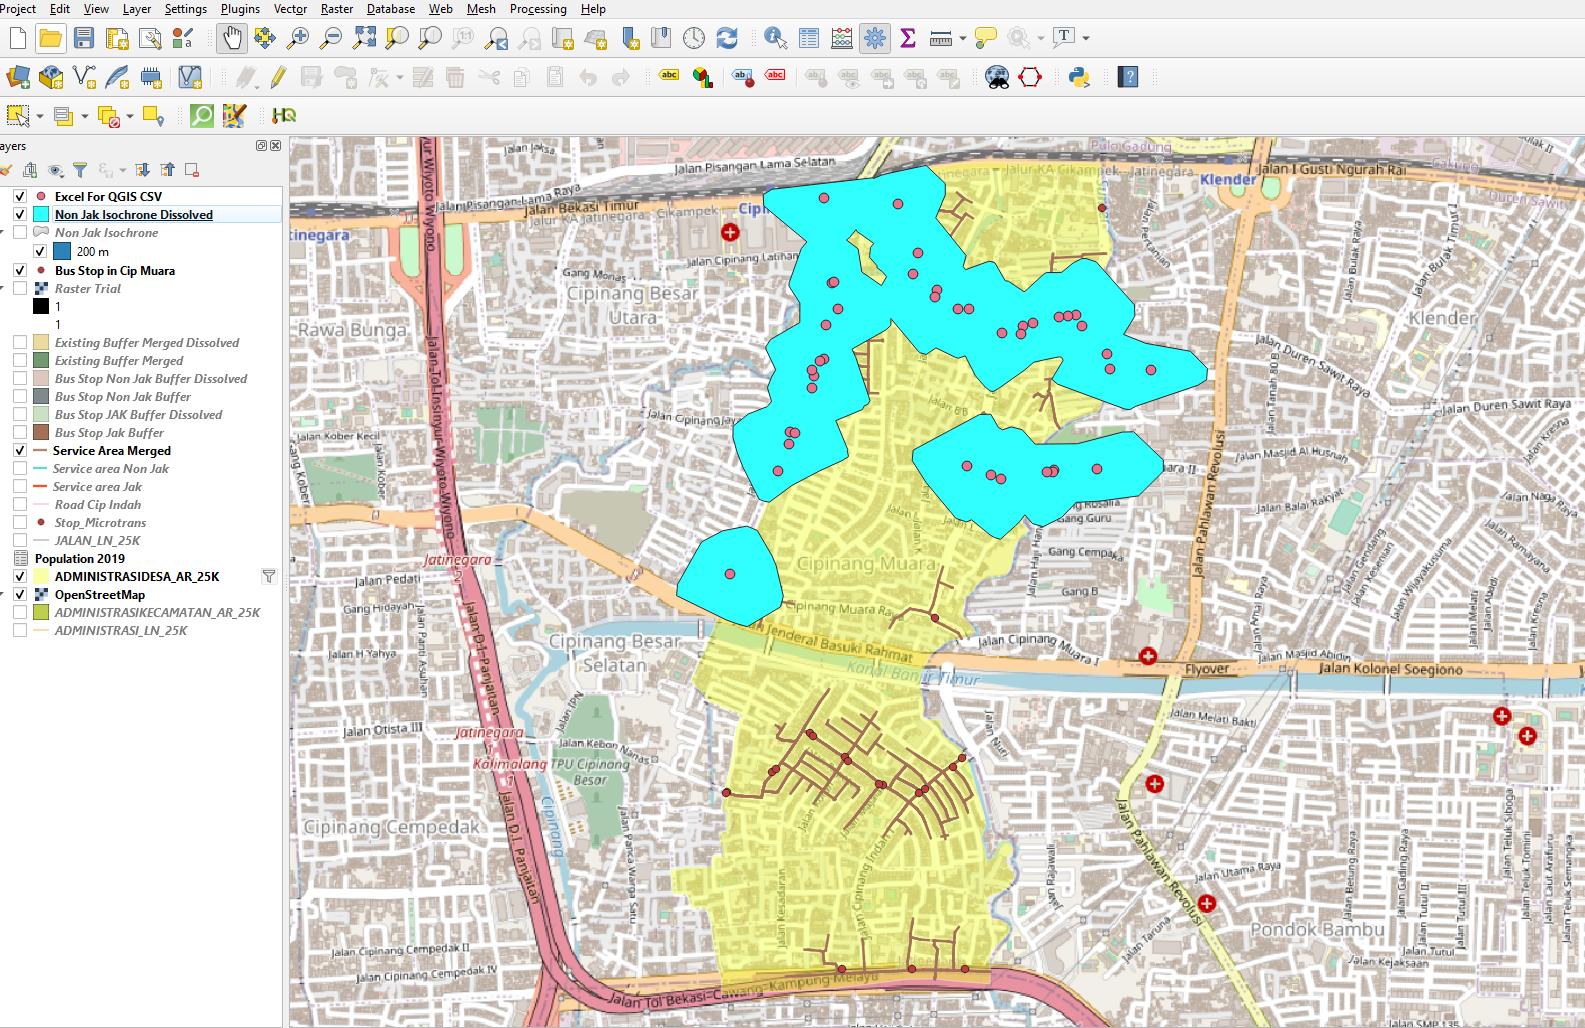The image size is (1585, 1028).
Task: Open the run feature action dropdown arrow
Action: pyautogui.click(x=1041, y=39)
